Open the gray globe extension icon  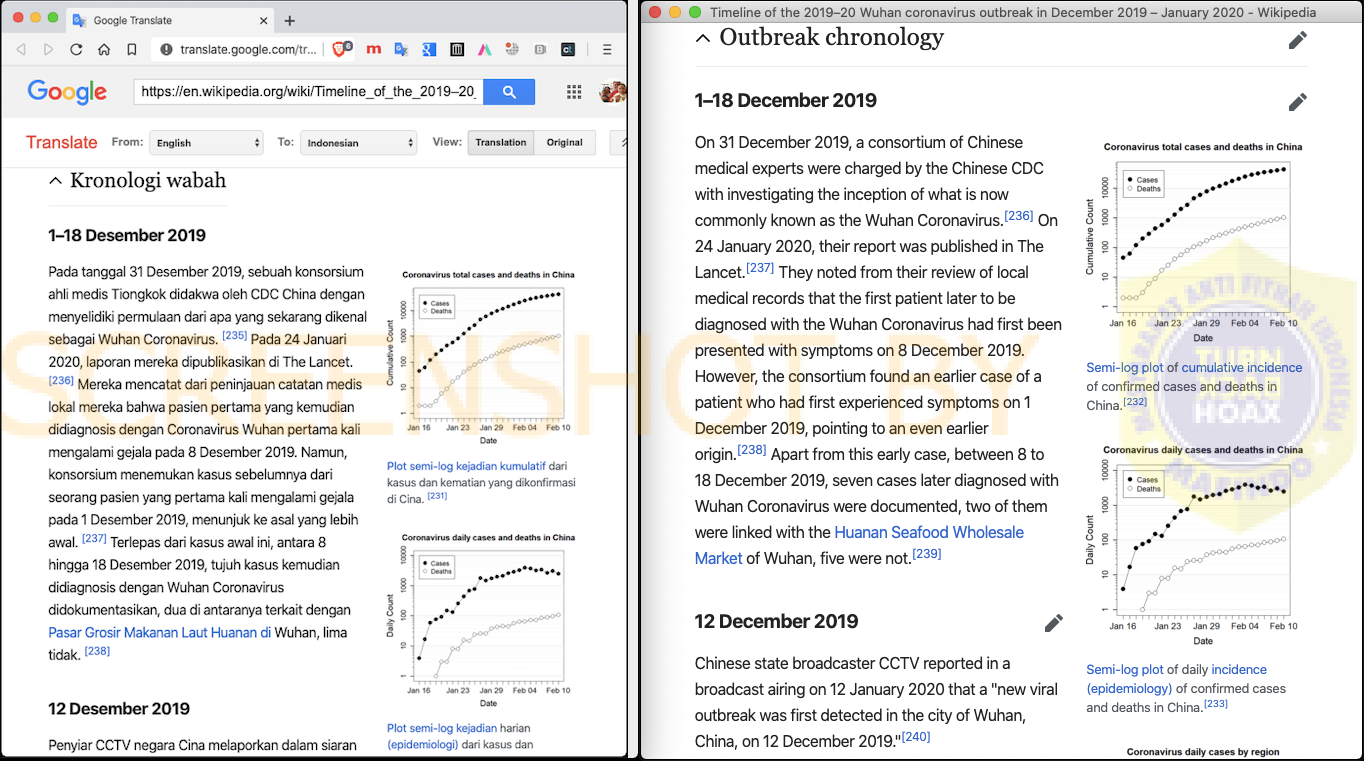pyautogui.click(x=512, y=49)
